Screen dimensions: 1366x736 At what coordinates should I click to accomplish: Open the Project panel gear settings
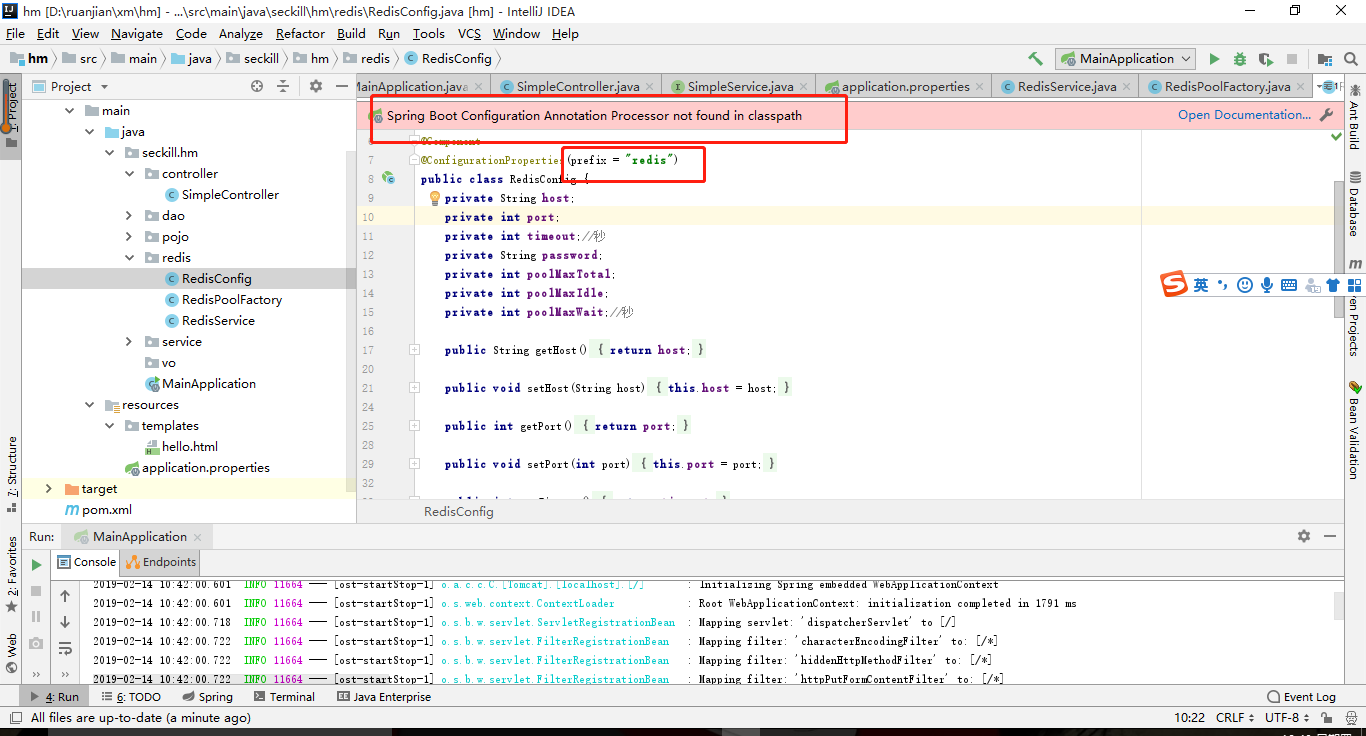point(316,86)
